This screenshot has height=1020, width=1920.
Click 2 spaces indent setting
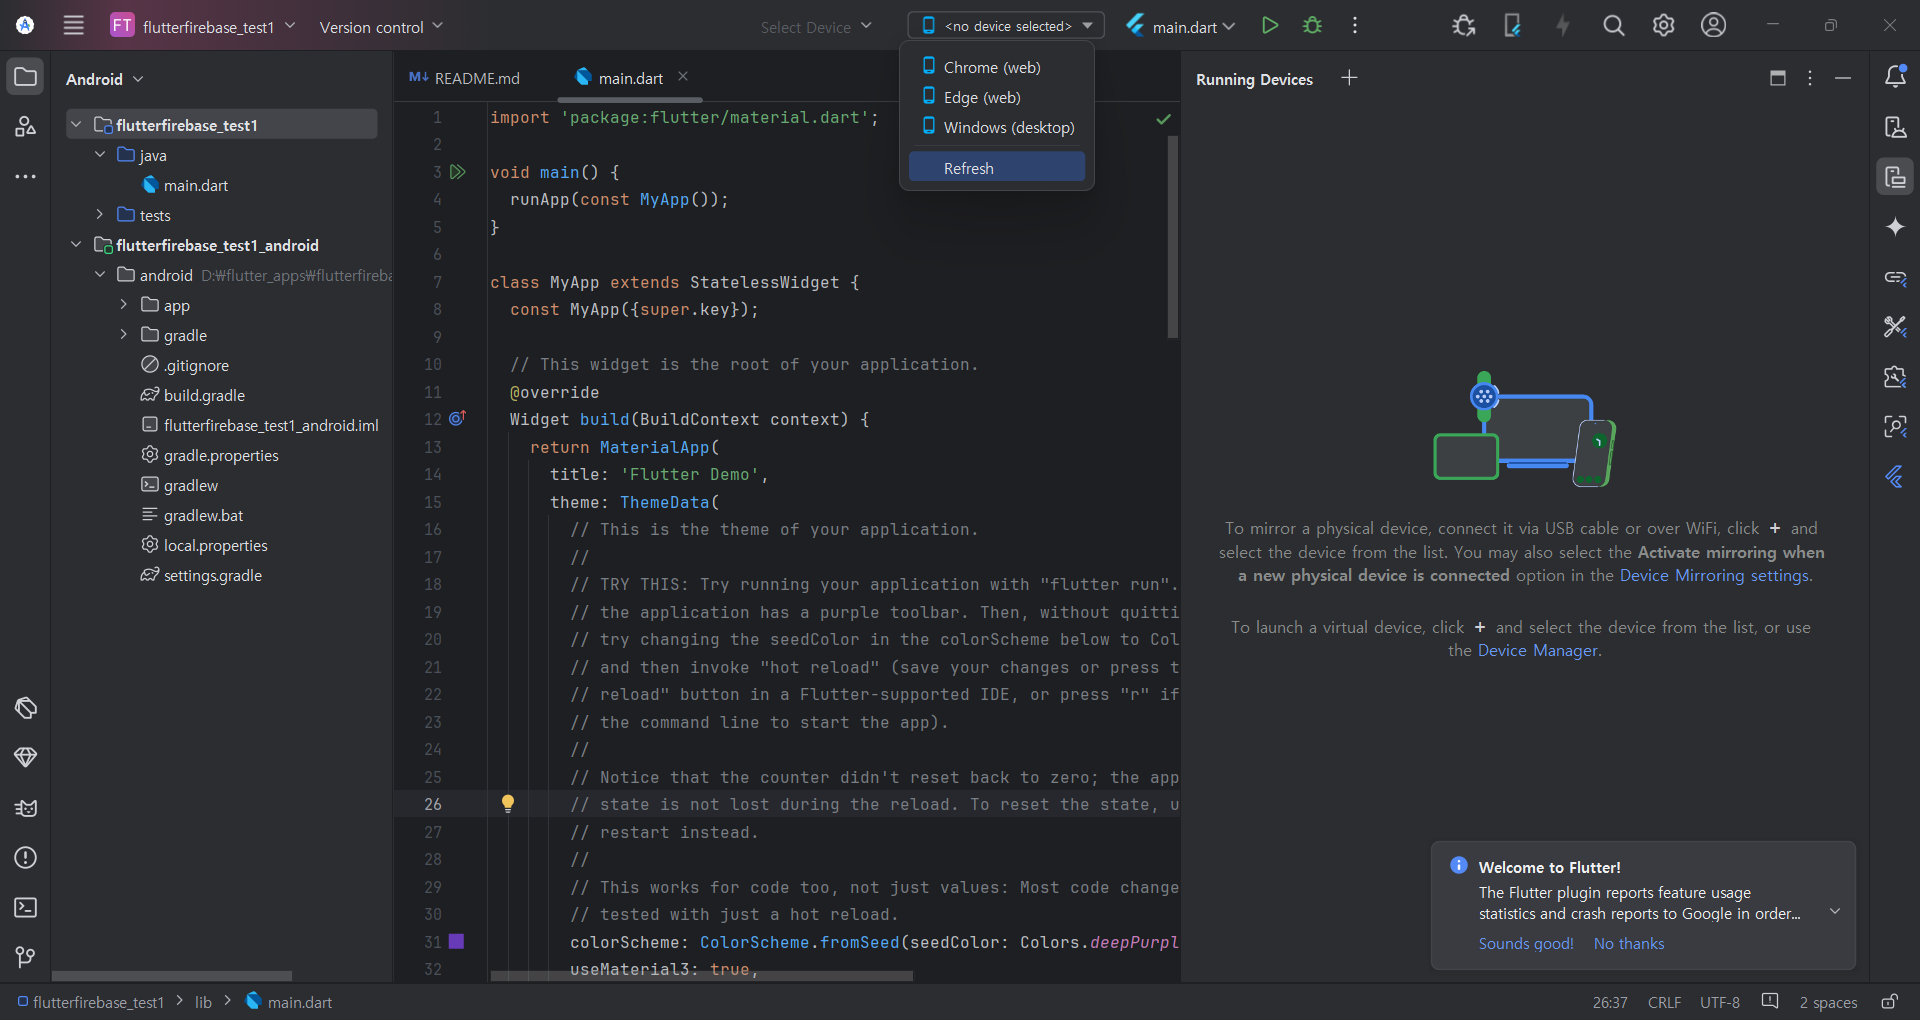click(1828, 1002)
